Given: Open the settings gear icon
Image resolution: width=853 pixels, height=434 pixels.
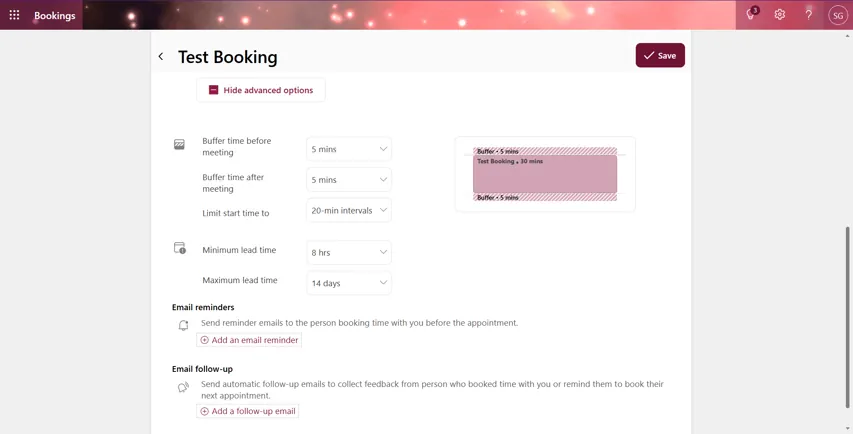Looking at the screenshot, I should pos(780,15).
